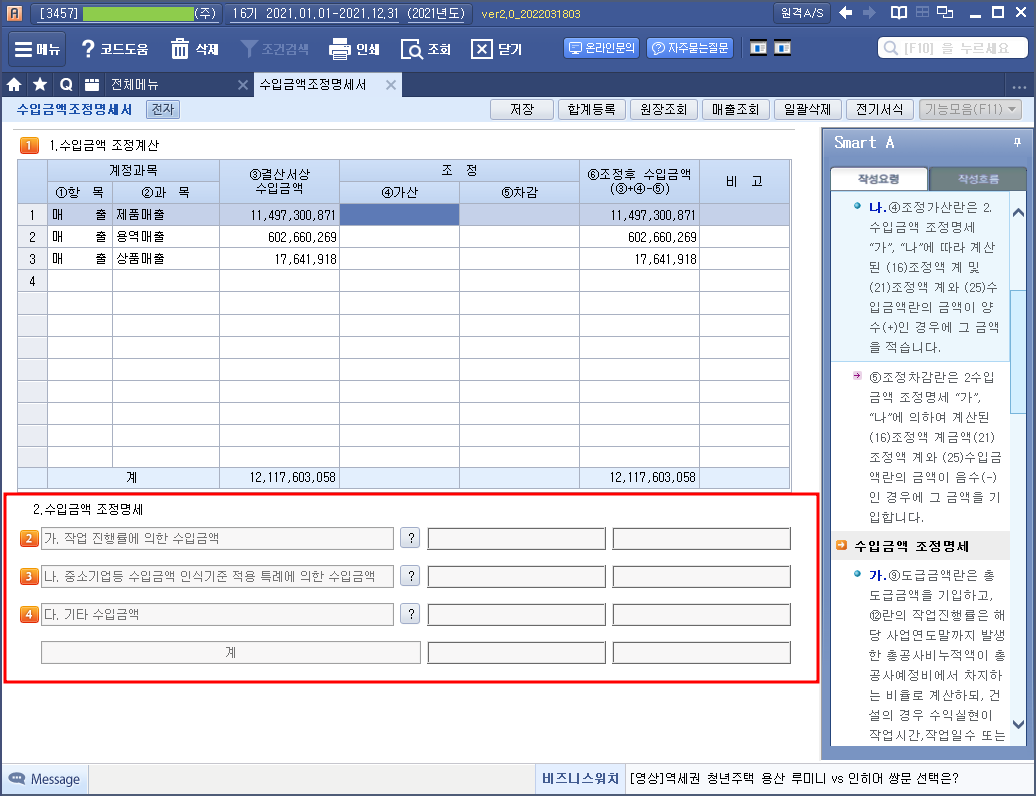Select the ⑤차감 cell for 용역매출 row
The height and width of the screenshot is (796, 1036).
point(519,236)
